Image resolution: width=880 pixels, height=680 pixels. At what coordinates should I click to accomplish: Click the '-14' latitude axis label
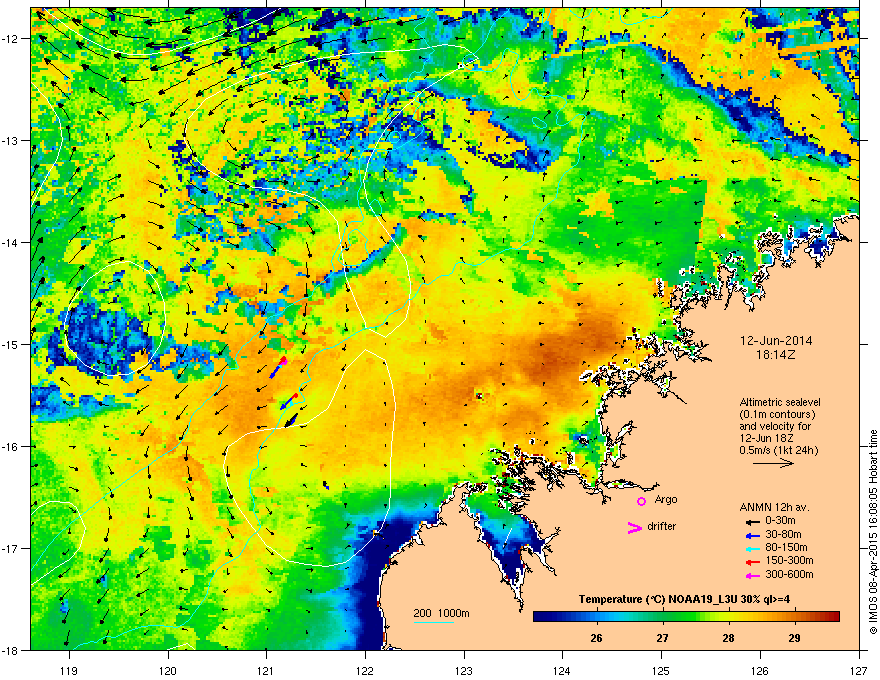point(10,243)
